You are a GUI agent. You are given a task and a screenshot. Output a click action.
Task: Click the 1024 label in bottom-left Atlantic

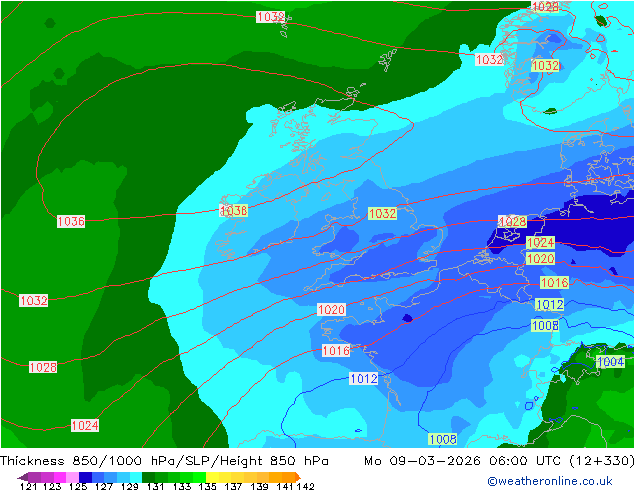(x=85, y=426)
